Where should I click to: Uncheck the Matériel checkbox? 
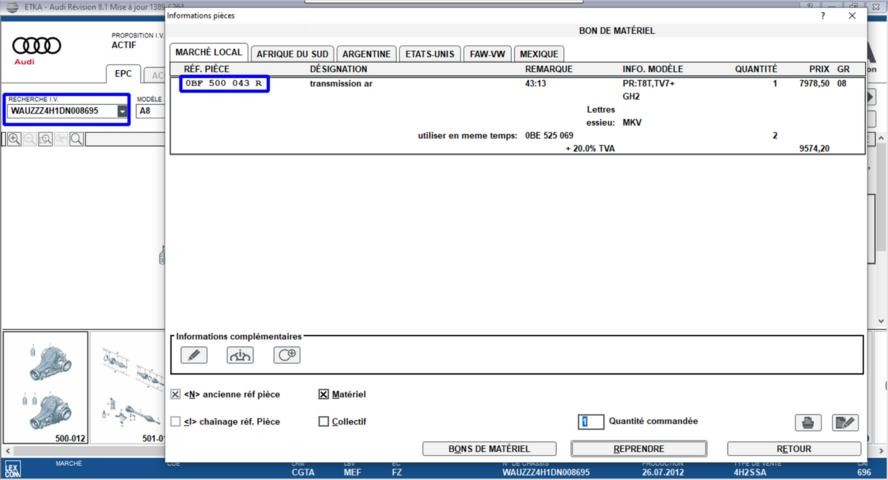pyautogui.click(x=323, y=395)
